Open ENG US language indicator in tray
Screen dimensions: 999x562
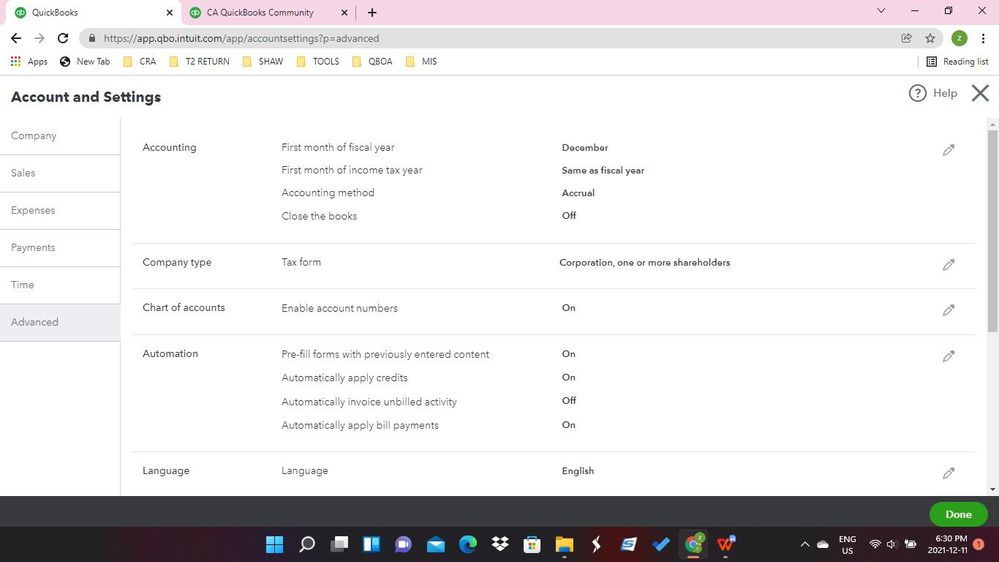click(847, 544)
